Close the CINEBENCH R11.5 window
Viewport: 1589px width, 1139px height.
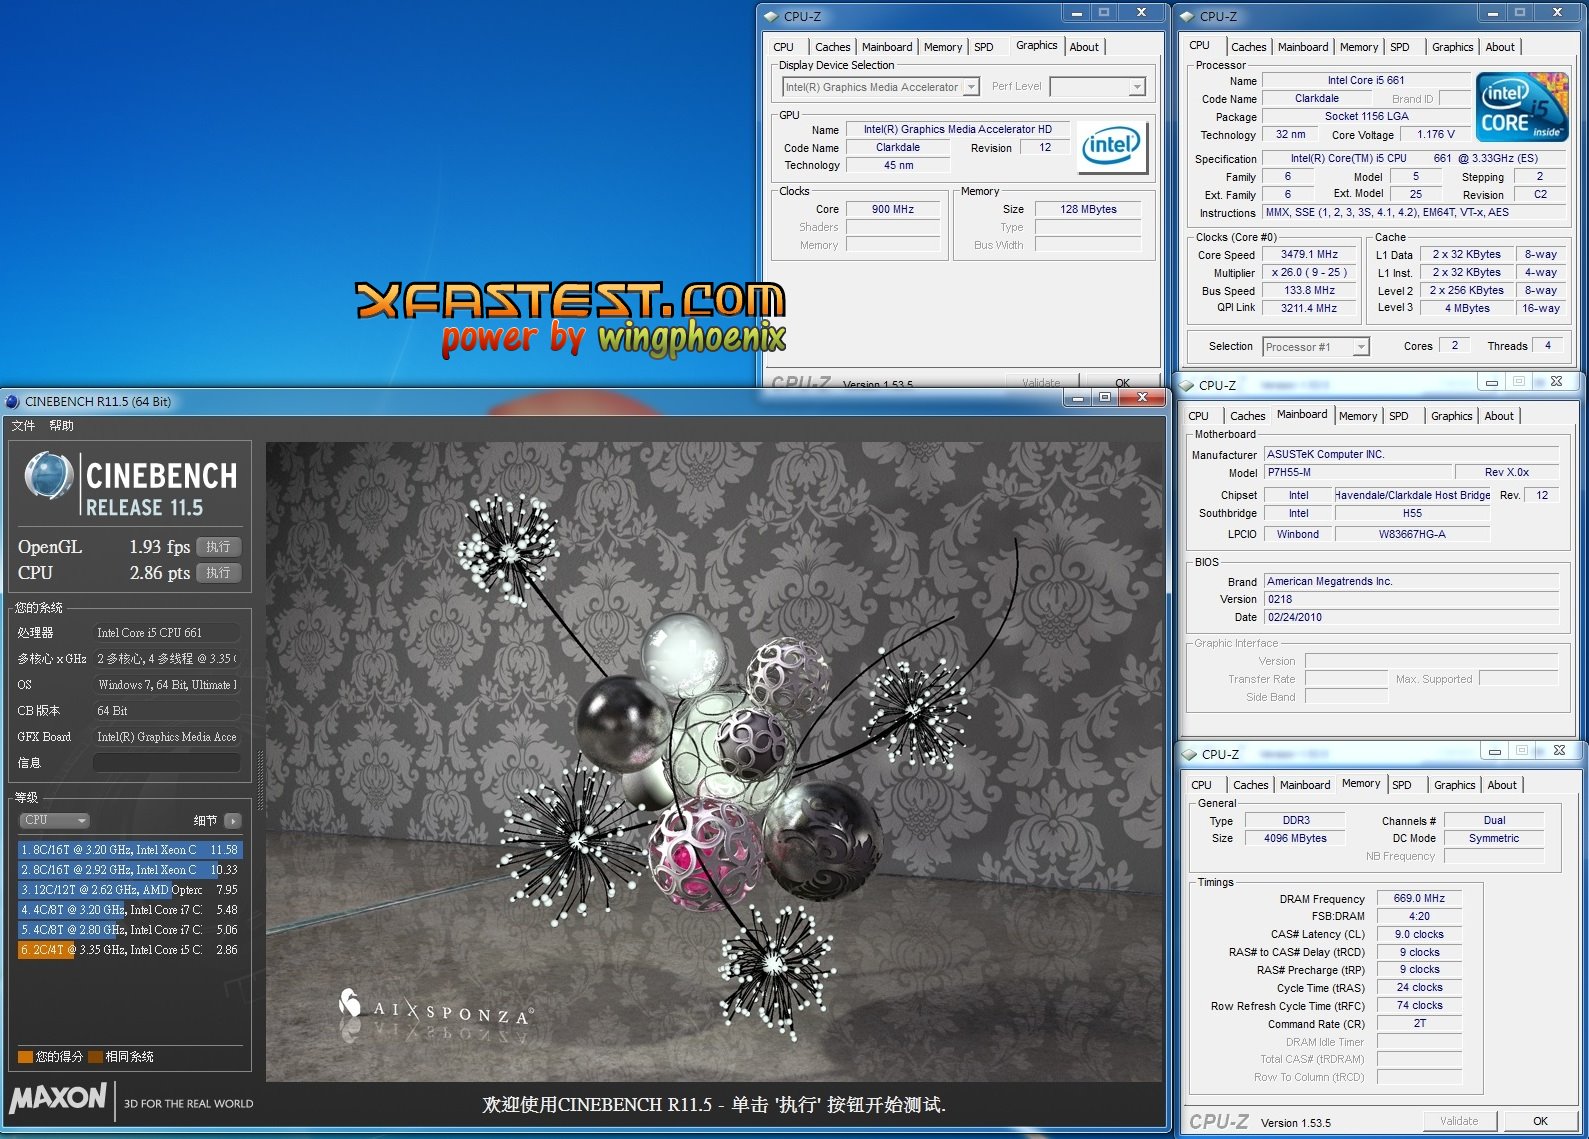pos(1142,398)
